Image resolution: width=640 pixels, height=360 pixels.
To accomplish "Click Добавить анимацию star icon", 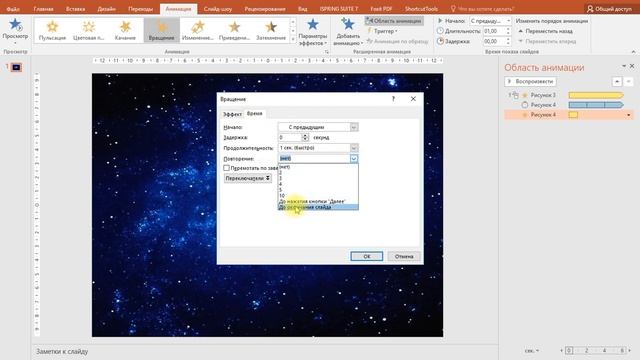I will point(348,24).
